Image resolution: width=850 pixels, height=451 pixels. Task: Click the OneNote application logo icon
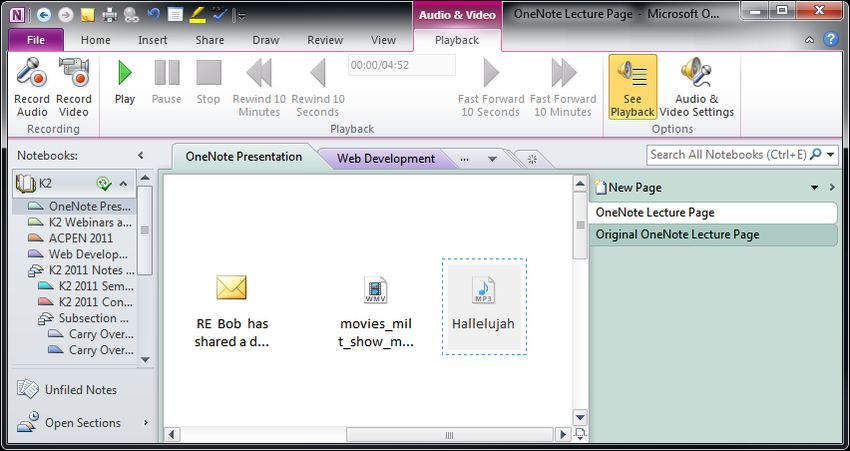(x=17, y=15)
